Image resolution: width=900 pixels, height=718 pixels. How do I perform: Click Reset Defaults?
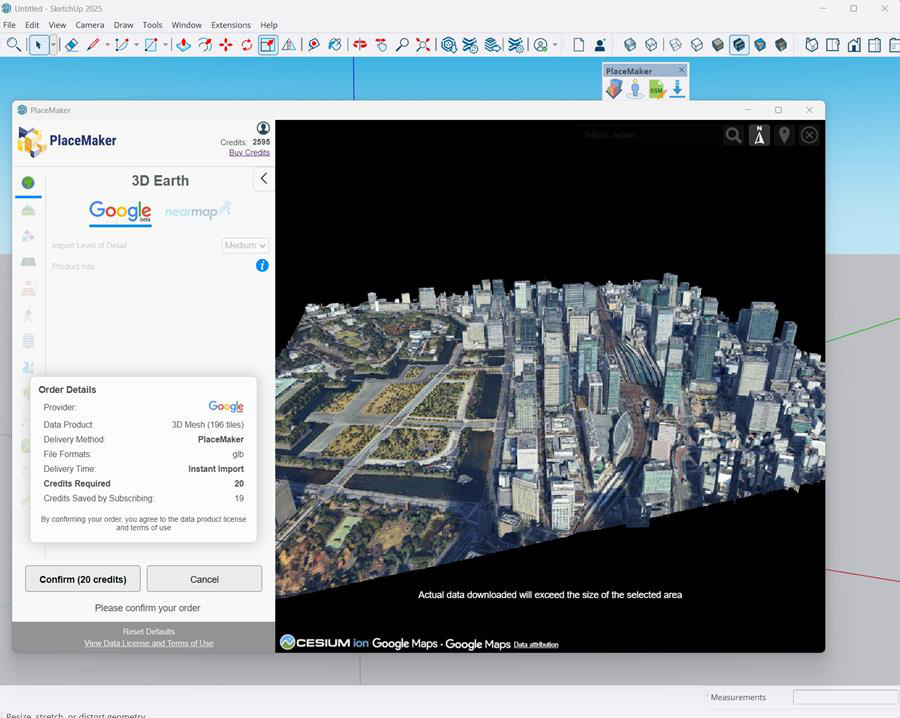pos(149,631)
